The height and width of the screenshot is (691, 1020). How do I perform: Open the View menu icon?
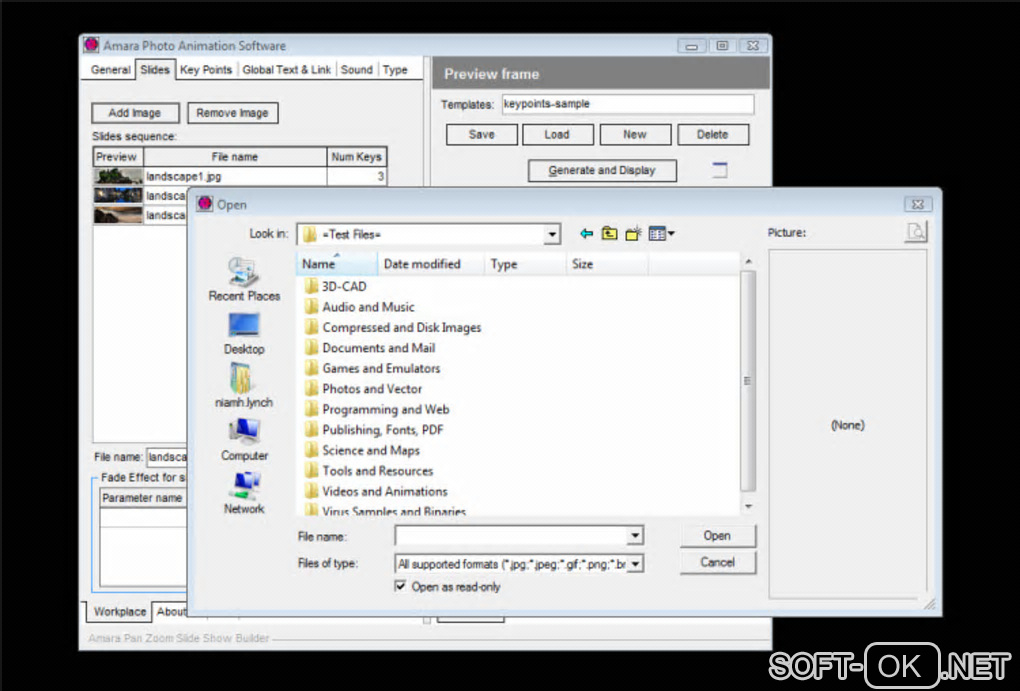(x=661, y=234)
